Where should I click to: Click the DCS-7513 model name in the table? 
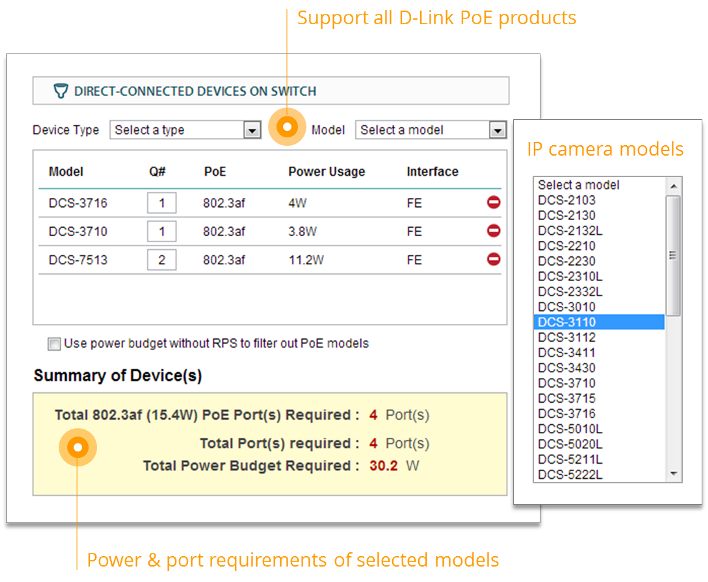click(78, 260)
